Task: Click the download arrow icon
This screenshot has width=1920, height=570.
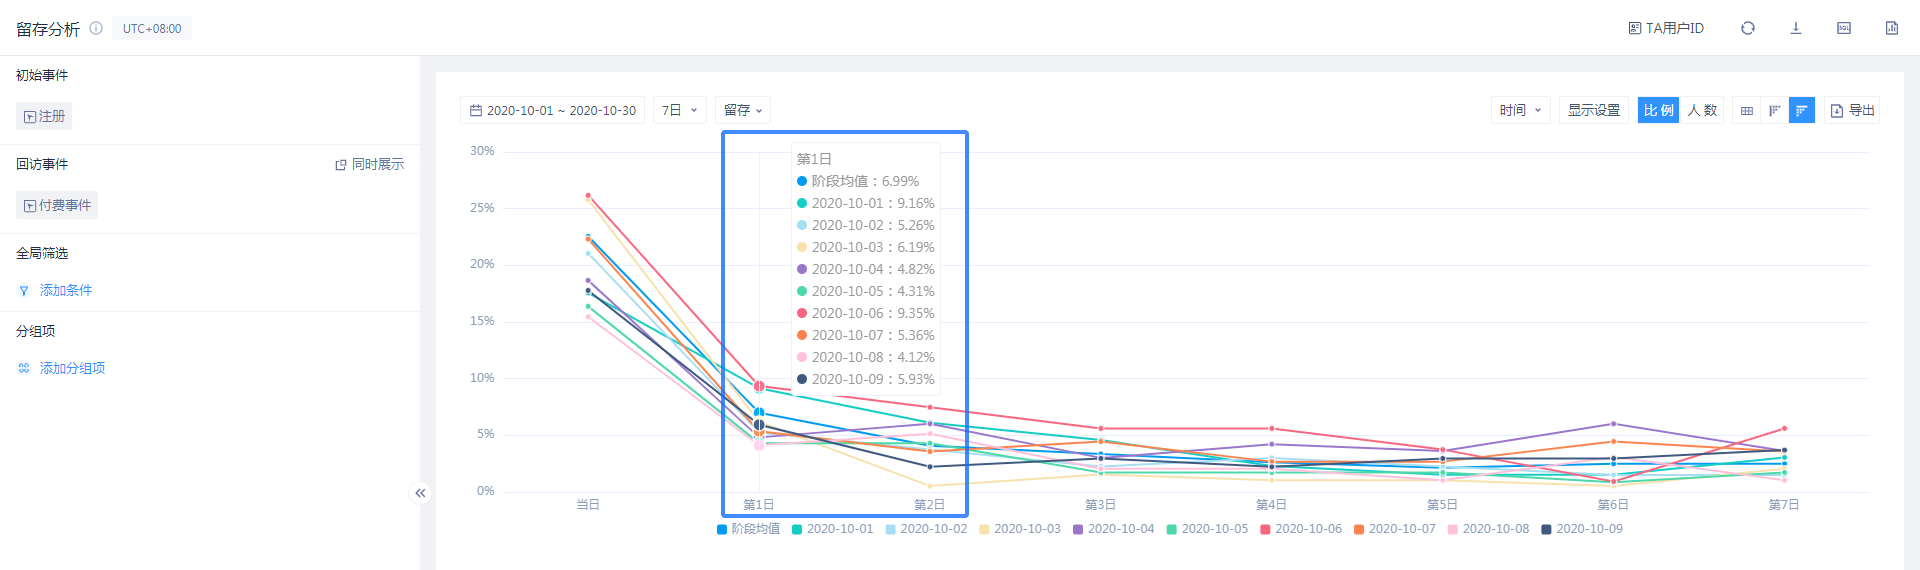Action: coord(1795,28)
